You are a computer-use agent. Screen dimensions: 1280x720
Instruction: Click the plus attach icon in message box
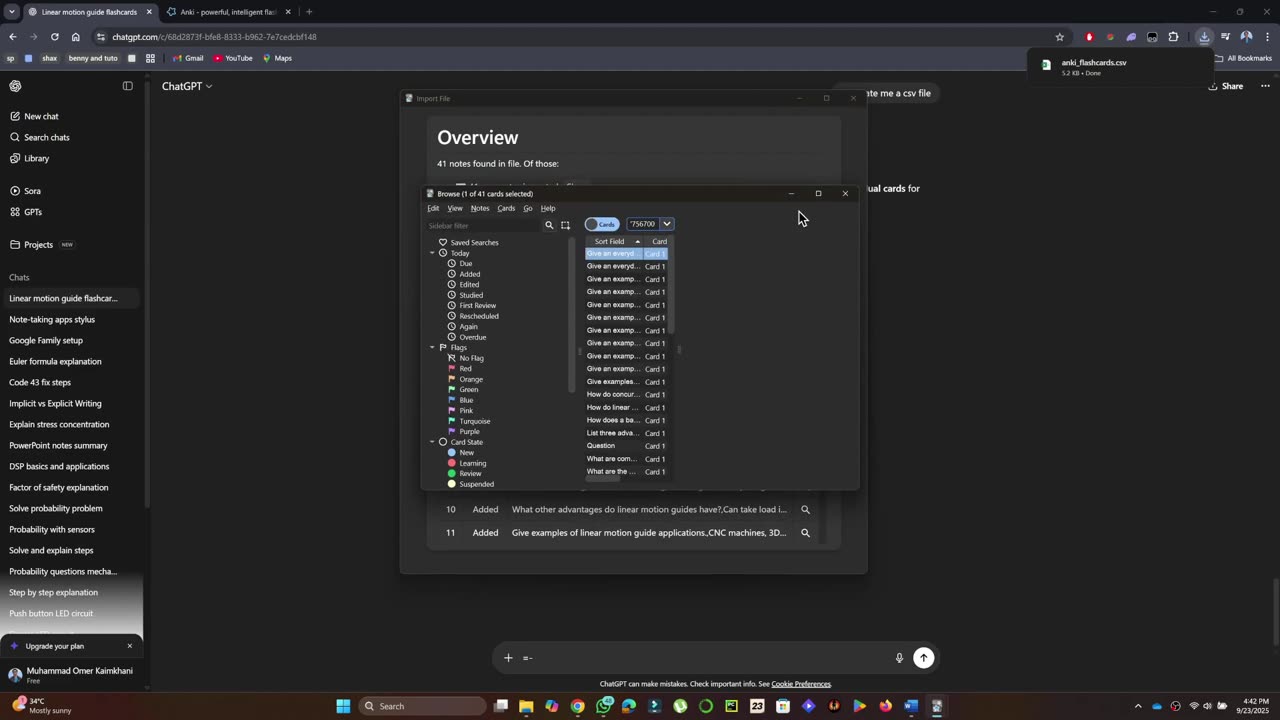point(508,657)
